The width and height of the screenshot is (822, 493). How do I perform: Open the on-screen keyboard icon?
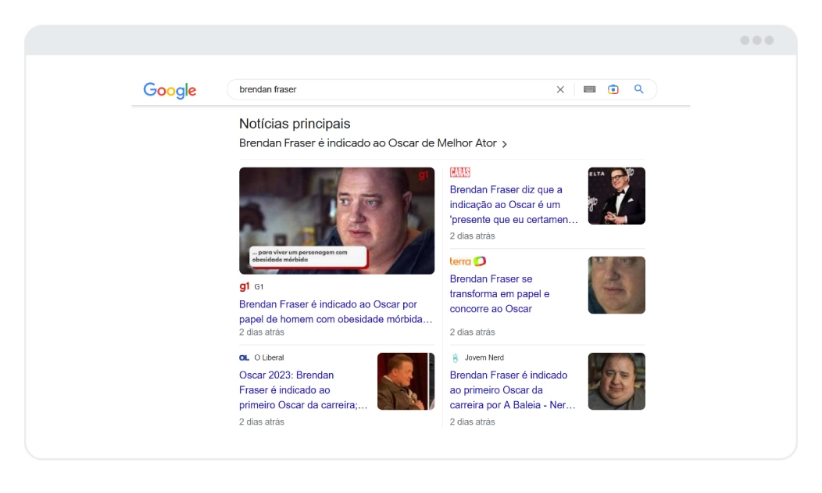(x=589, y=90)
